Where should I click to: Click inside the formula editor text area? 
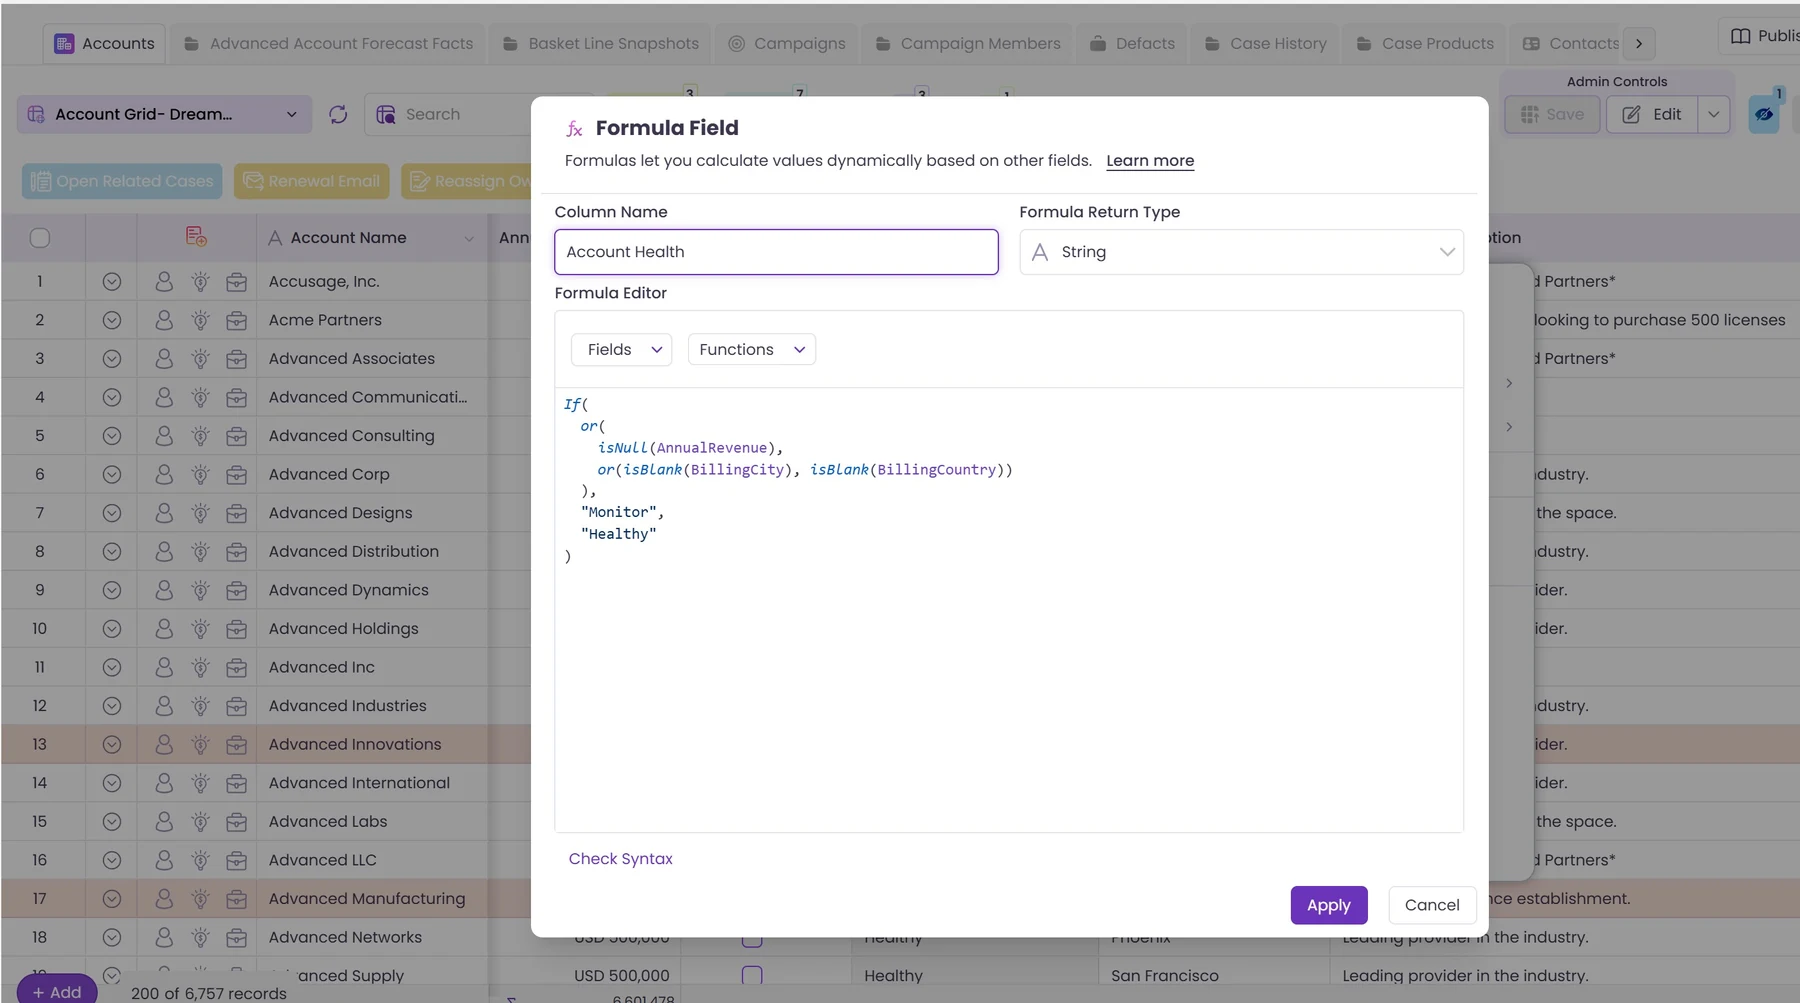coord(1009,609)
